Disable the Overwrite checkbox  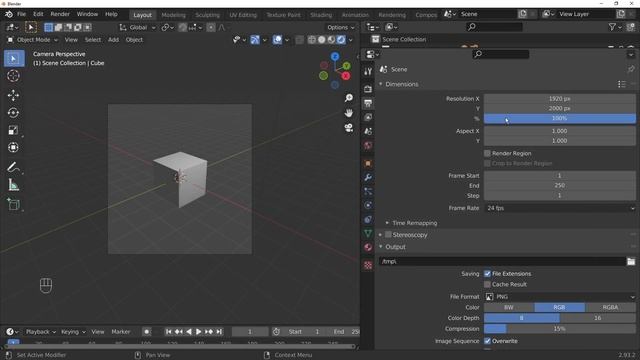[487, 341]
